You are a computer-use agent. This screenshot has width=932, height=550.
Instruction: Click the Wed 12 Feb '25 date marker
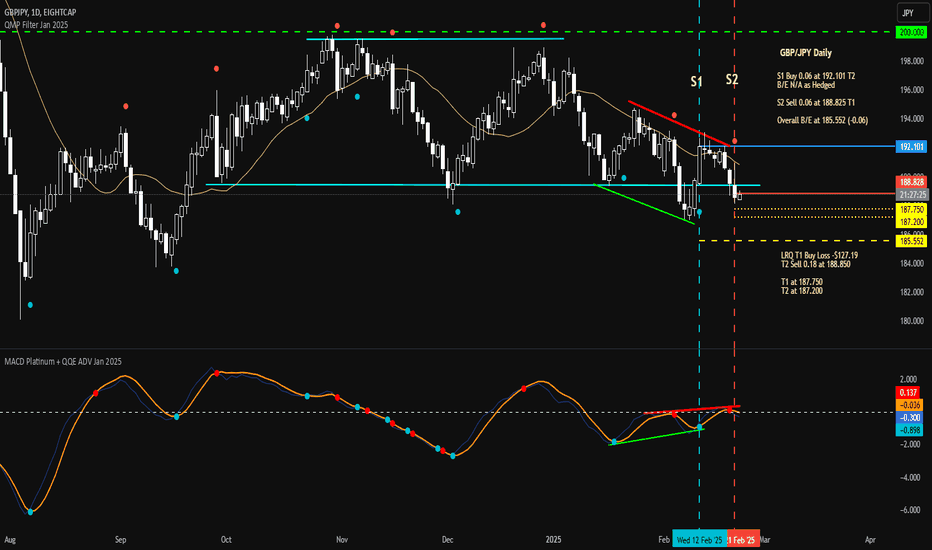coord(700,540)
